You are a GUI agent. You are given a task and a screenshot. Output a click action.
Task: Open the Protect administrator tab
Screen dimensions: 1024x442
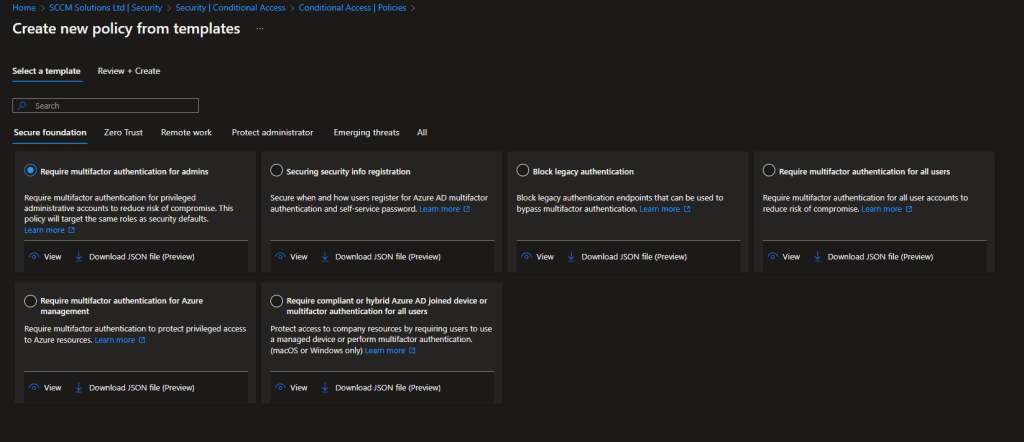point(272,132)
